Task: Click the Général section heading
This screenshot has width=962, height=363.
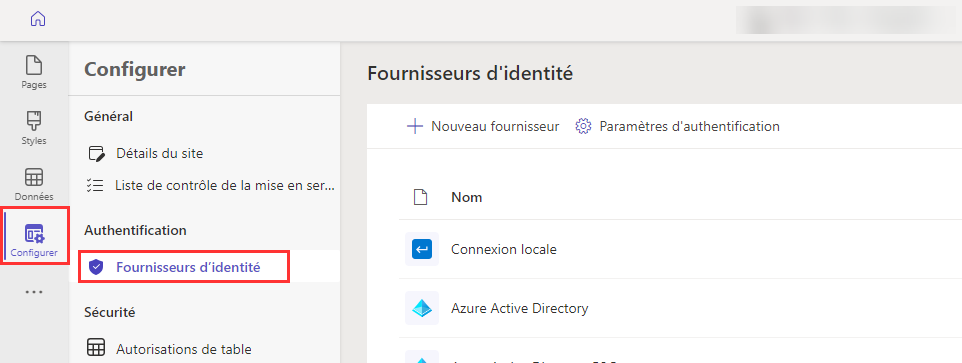Action: click(108, 116)
